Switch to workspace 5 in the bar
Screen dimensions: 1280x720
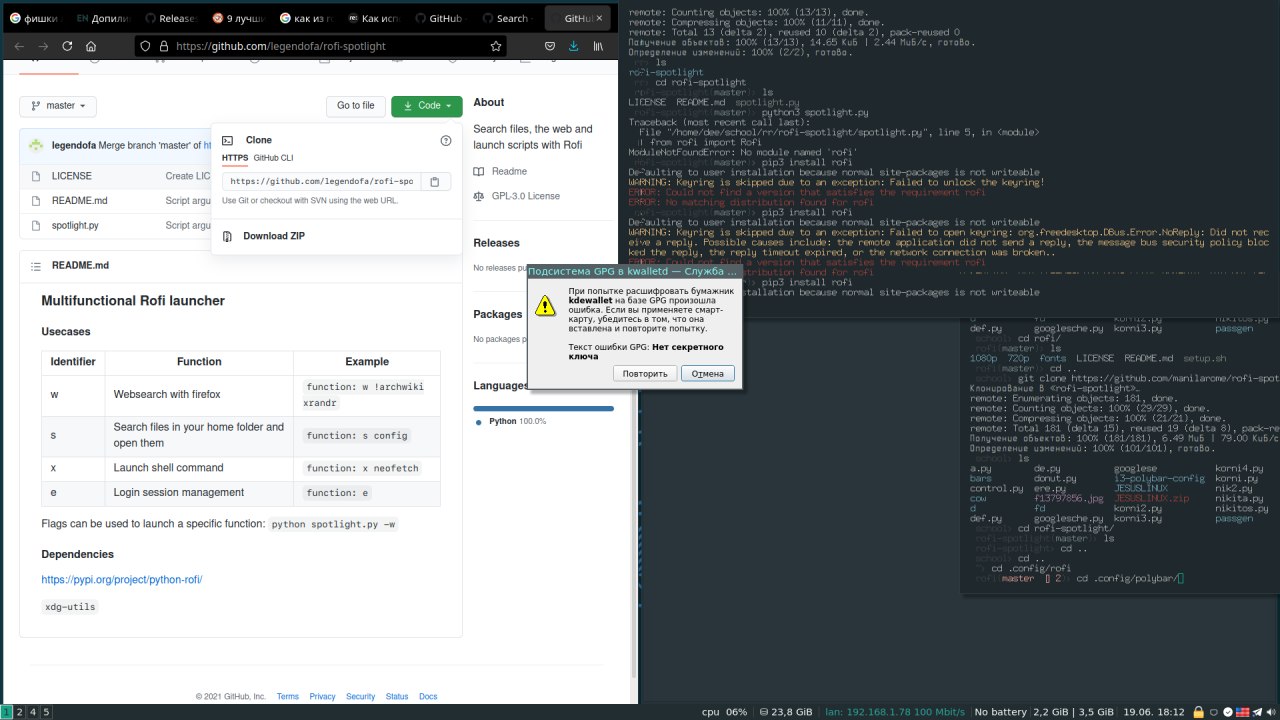pyautogui.click(x=46, y=712)
